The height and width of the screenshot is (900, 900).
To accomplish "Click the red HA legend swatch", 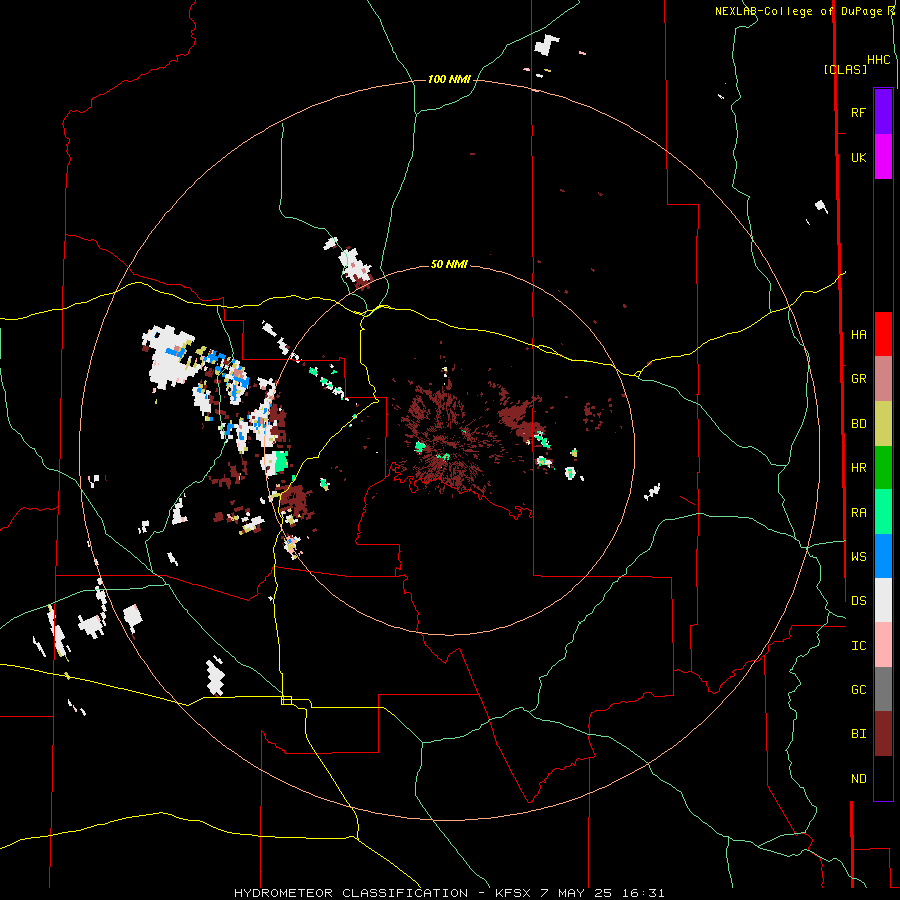I will tap(883, 334).
